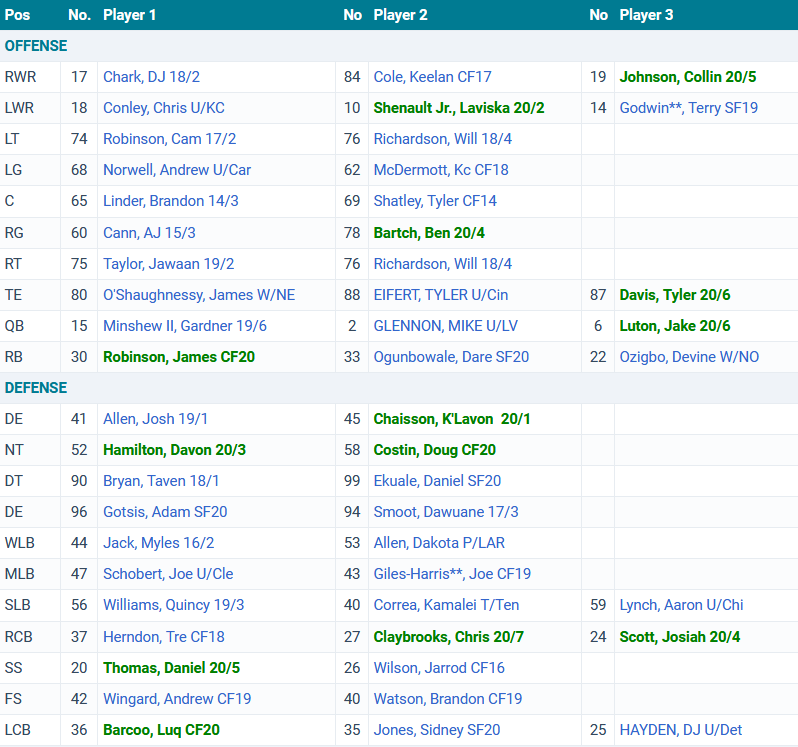Click the Player 1 column header
The width and height of the screenshot is (798, 747).
tap(129, 15)
